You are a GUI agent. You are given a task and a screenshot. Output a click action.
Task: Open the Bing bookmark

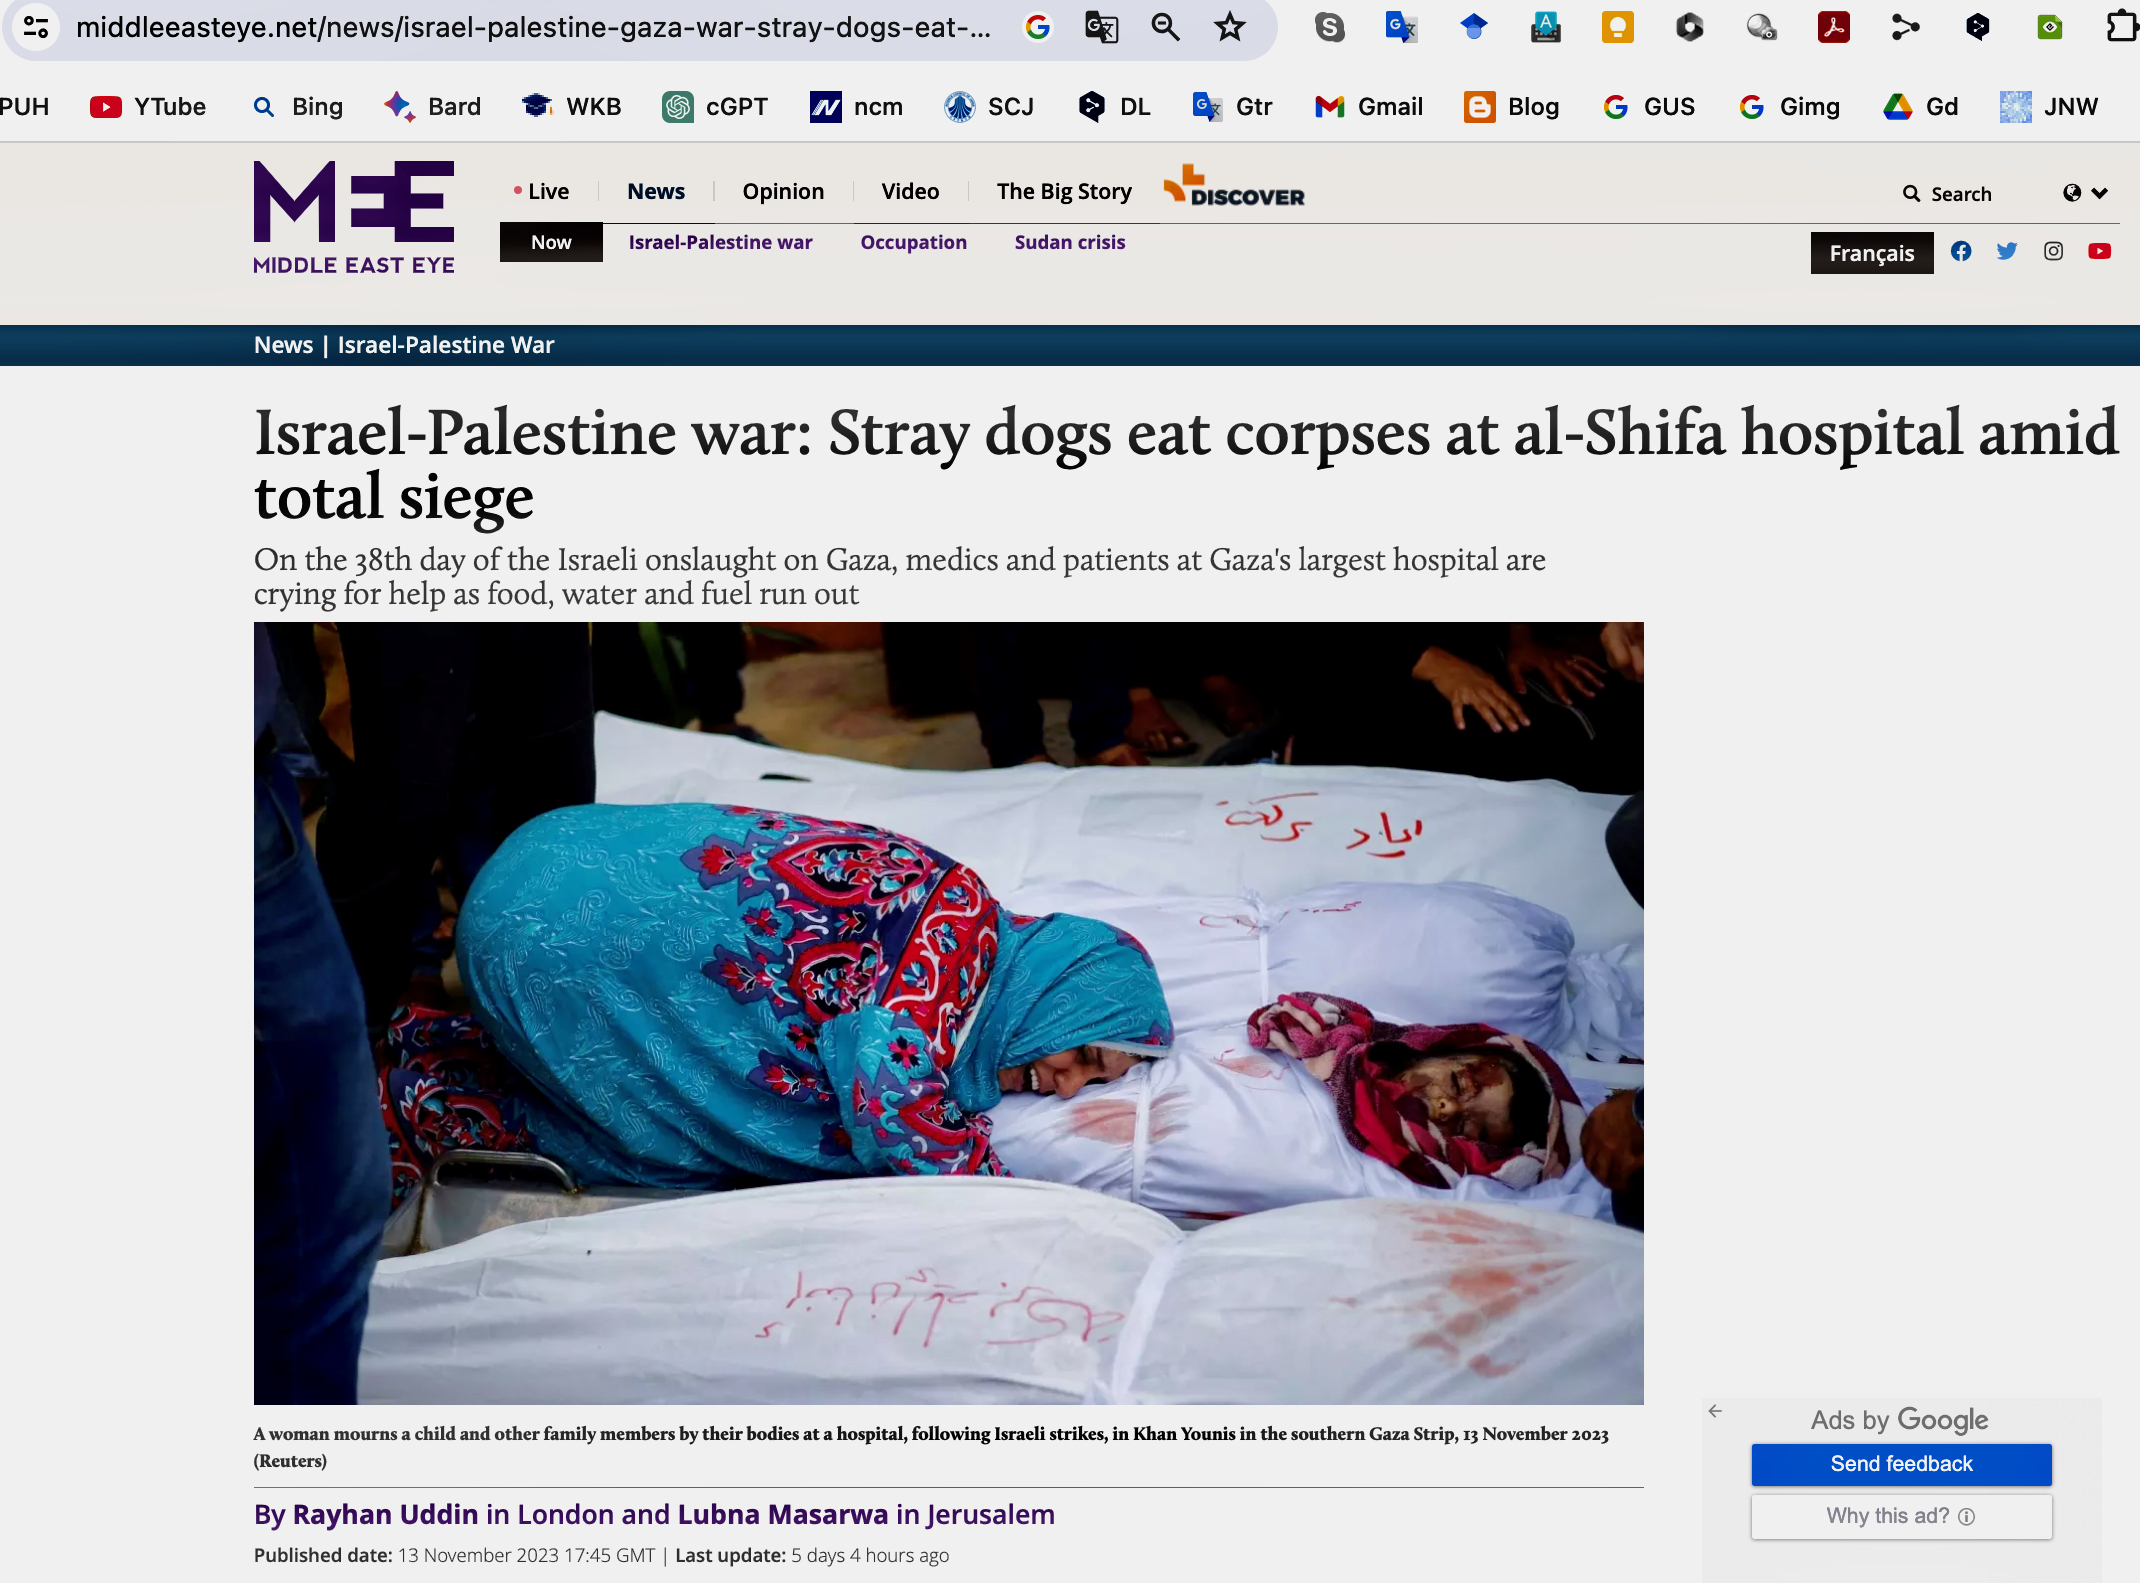tap(298, 107)
